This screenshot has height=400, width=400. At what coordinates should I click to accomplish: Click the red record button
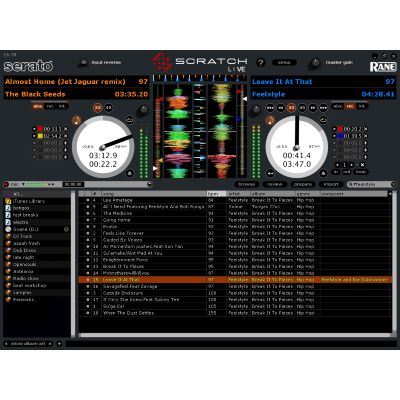click(x=6, y=184)
